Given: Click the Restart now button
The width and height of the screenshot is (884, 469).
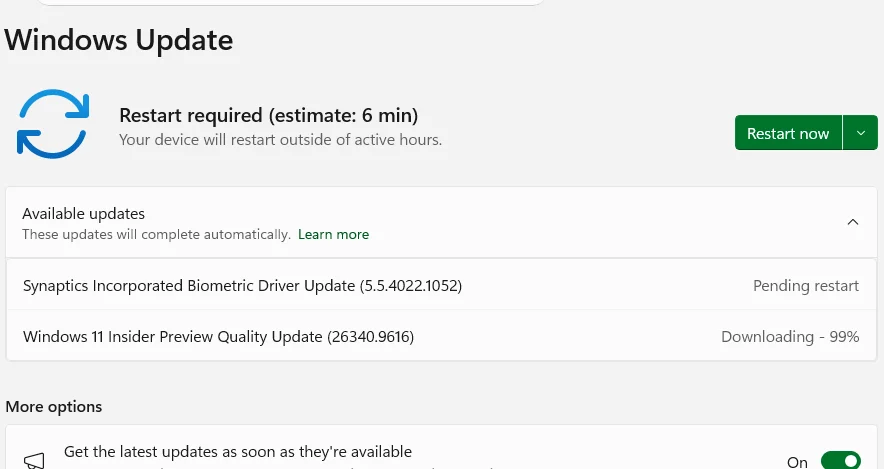Looking at the screenshot, I should [788, 133].
